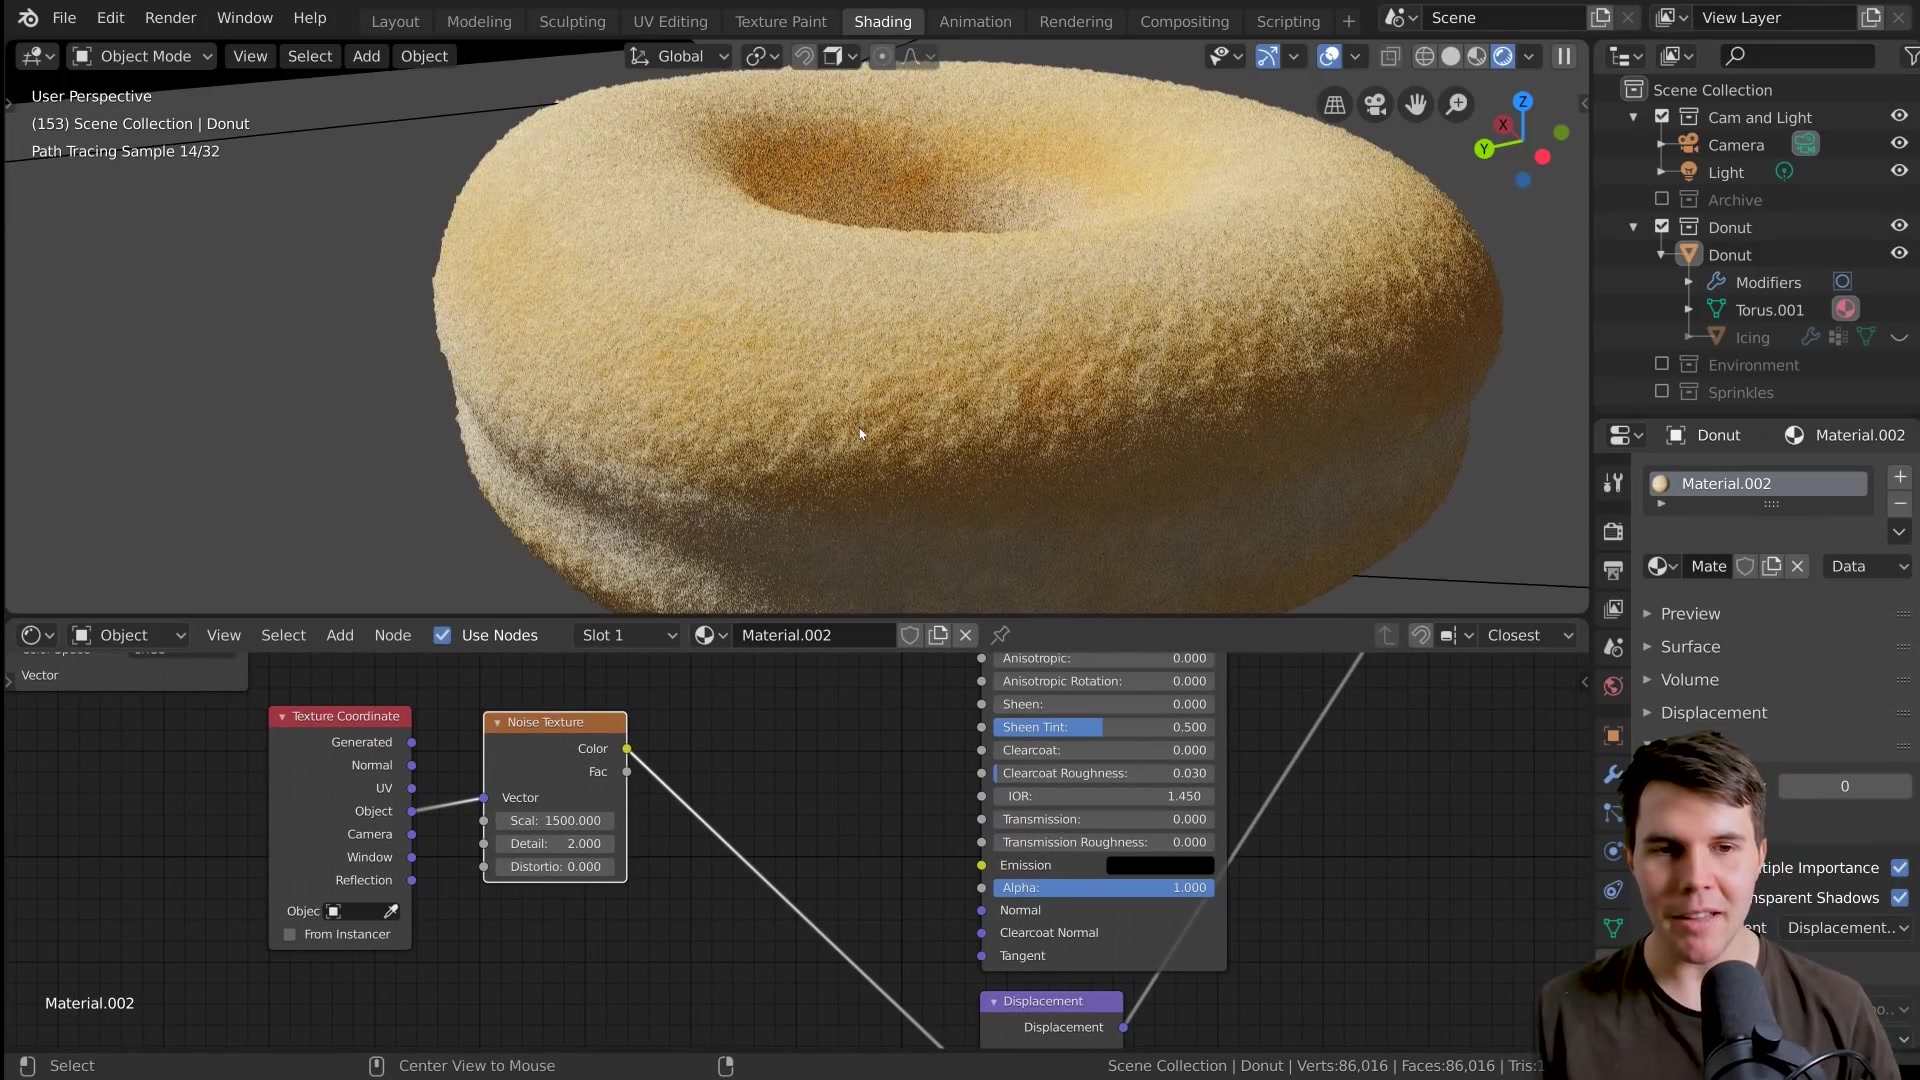
Task: Click the Shading workspace tab
Action: (x=882, y=21)
